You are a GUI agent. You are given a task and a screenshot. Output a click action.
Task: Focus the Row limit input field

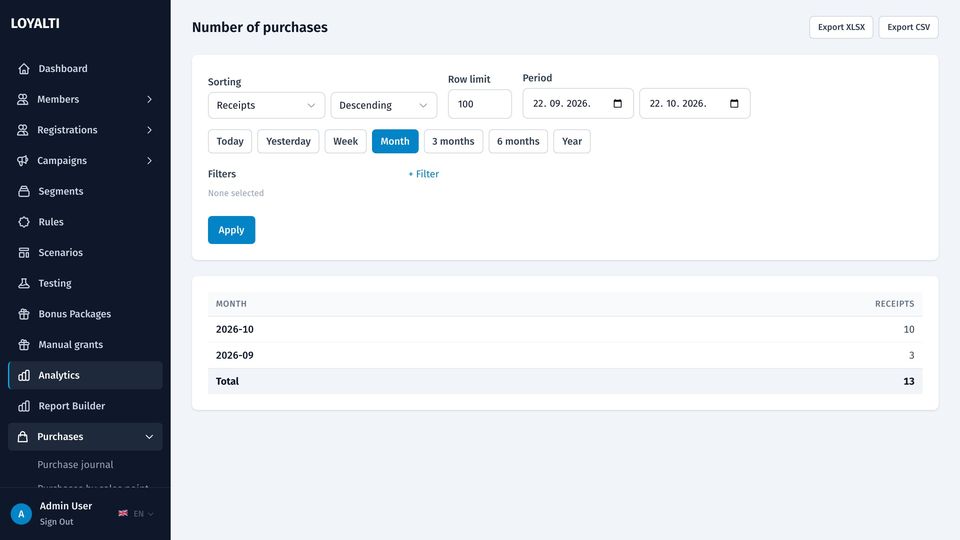480,104
